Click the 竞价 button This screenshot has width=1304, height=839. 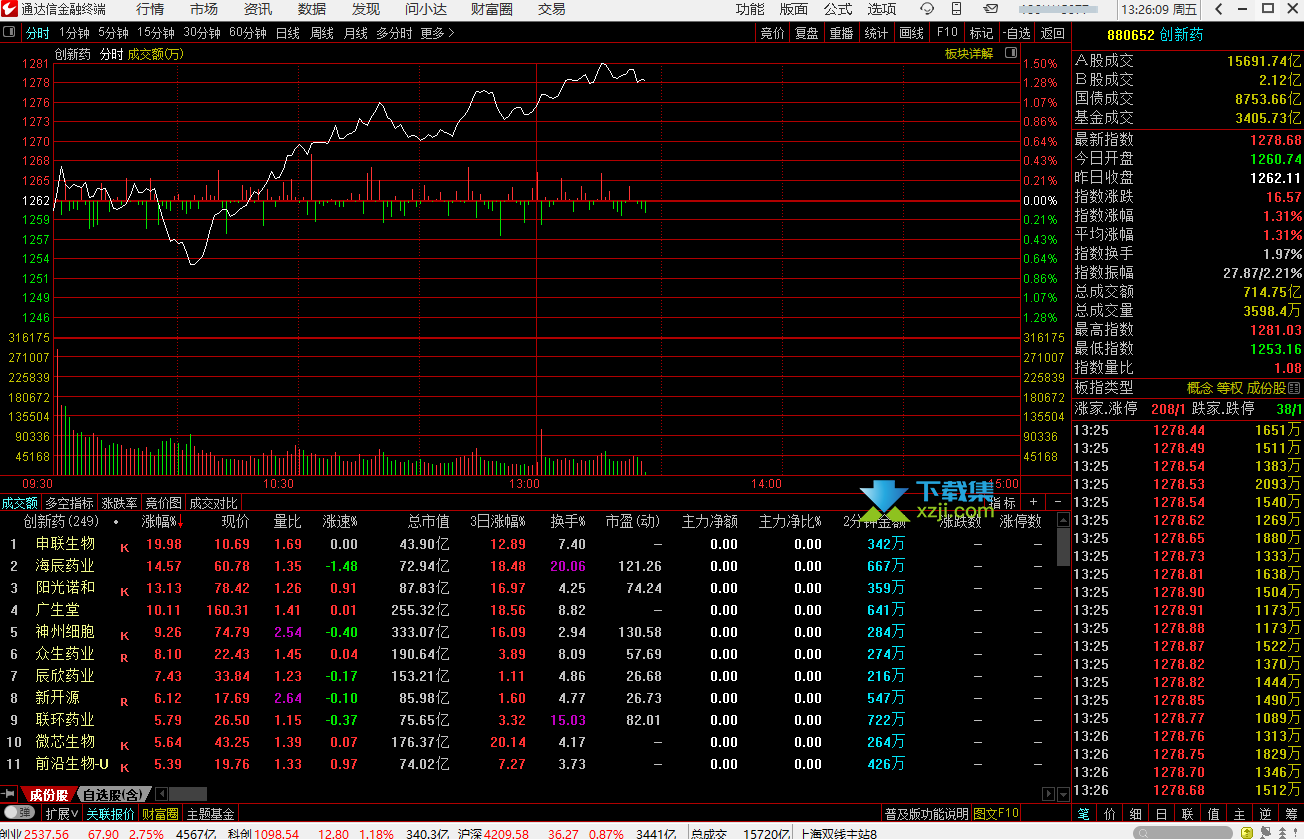(772, 33)
